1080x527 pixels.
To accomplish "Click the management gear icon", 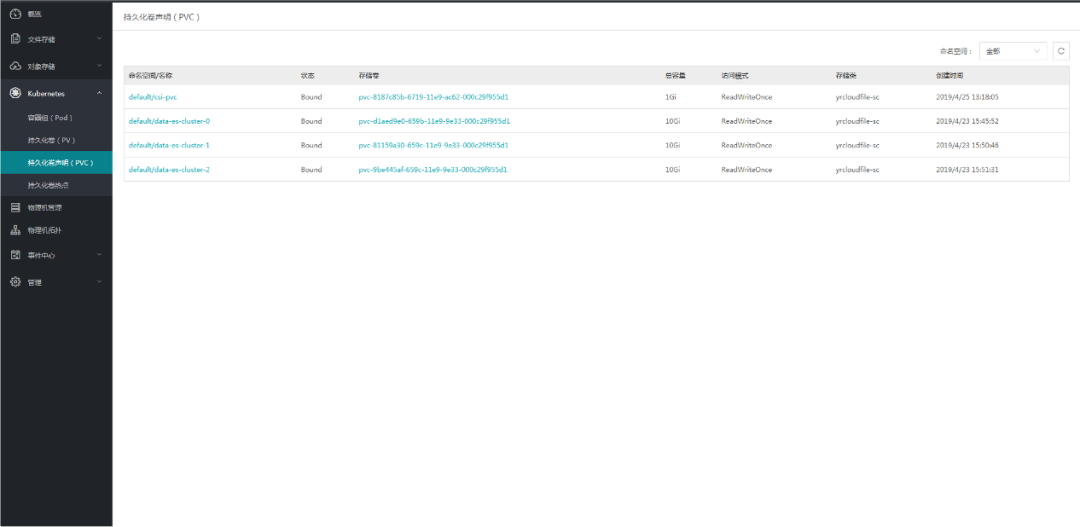I will point(15,282).
